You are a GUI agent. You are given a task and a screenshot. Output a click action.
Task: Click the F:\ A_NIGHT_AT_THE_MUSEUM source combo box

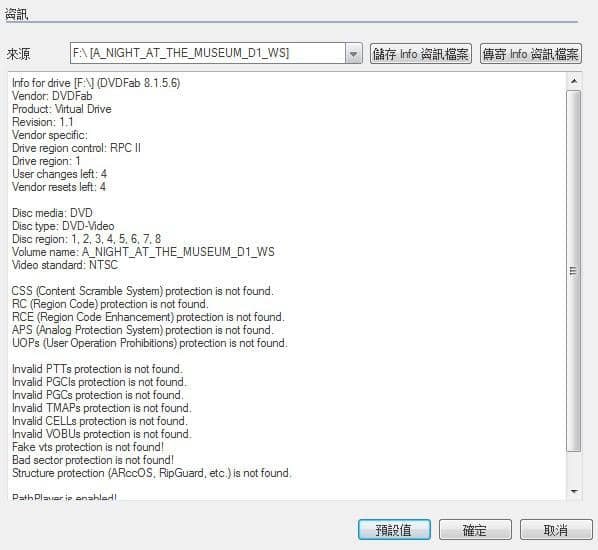coord(215,53)
